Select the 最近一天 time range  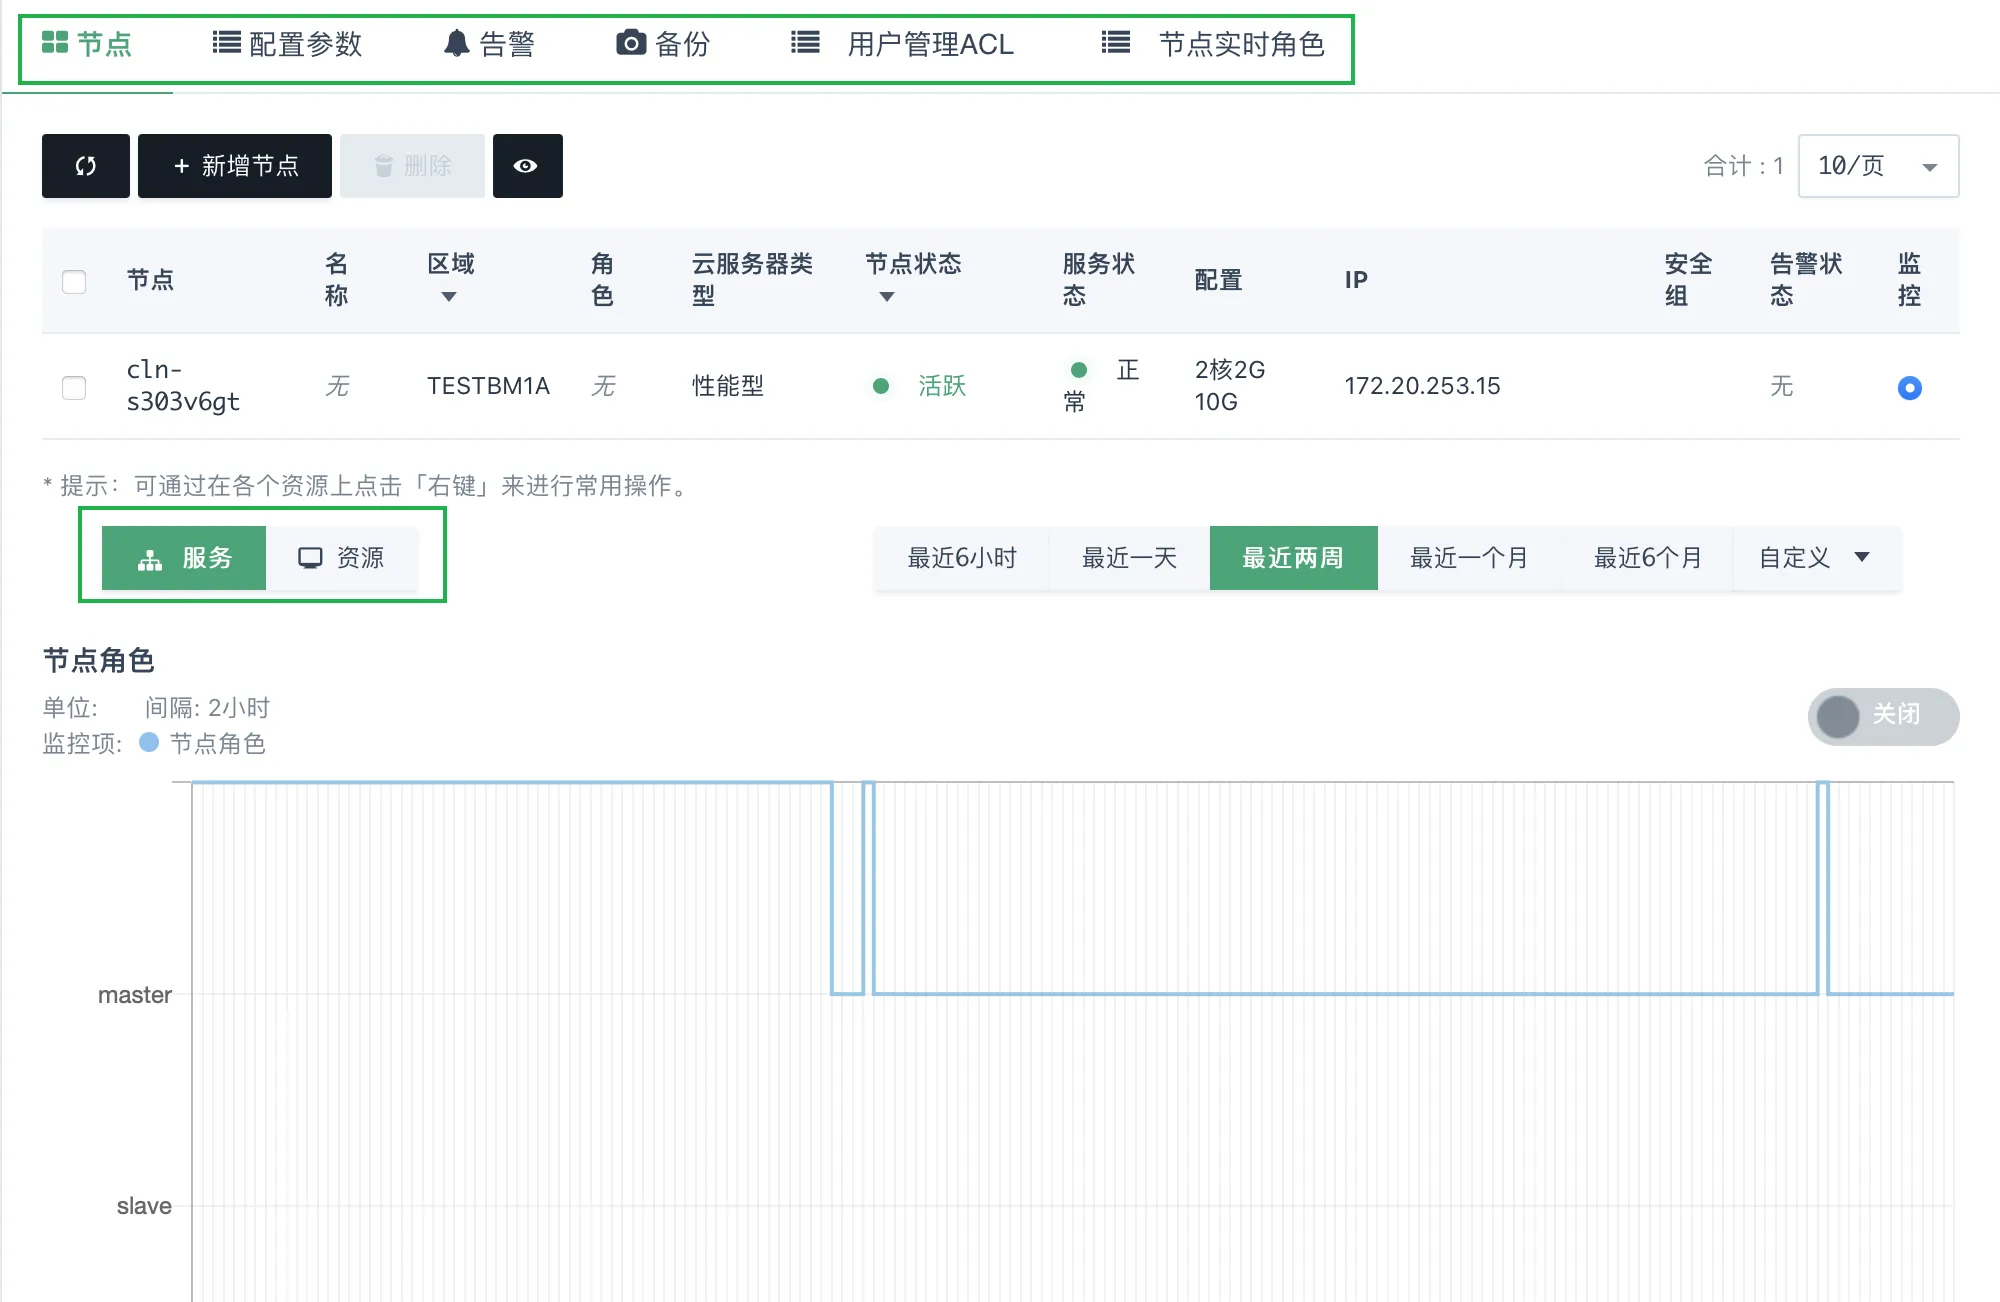pyautogui.click(x=1129, y=558)
